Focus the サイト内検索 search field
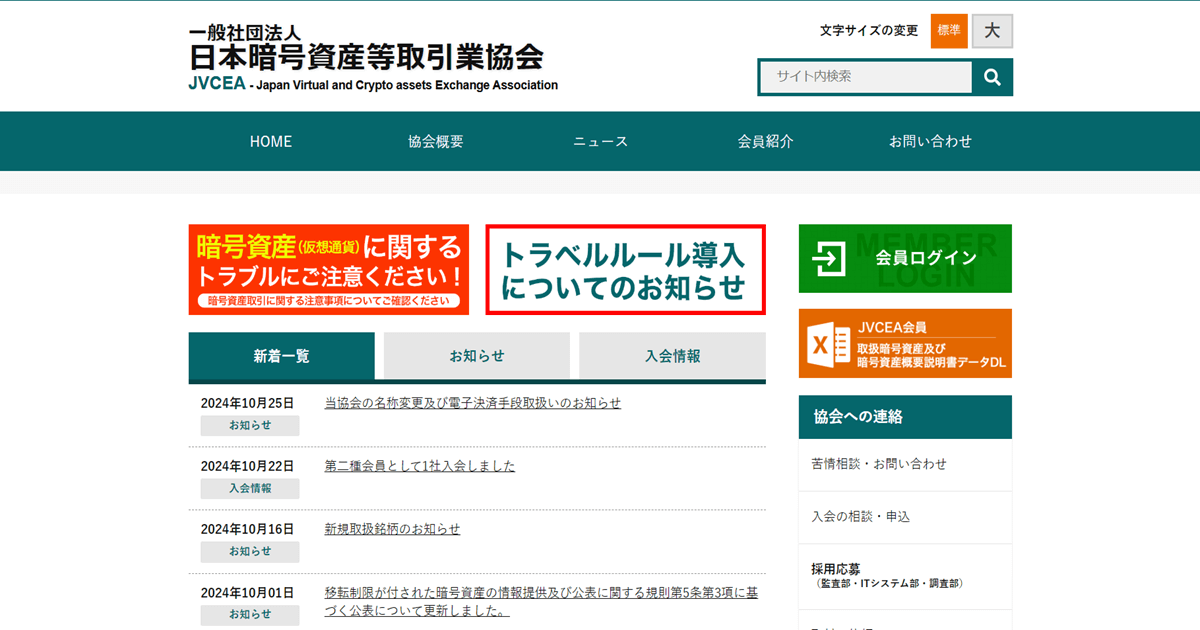 click(865, 77)
